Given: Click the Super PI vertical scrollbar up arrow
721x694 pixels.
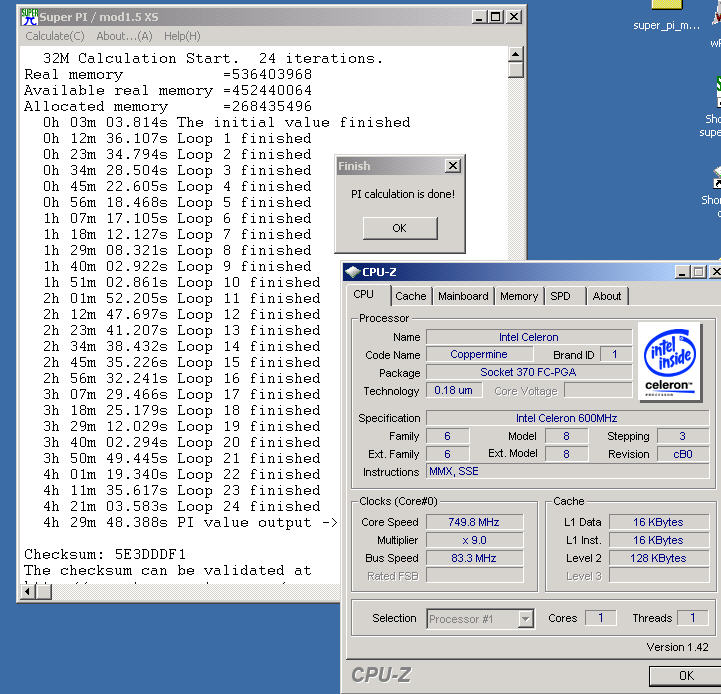Looking at the screenshot, I should (516, 54).
